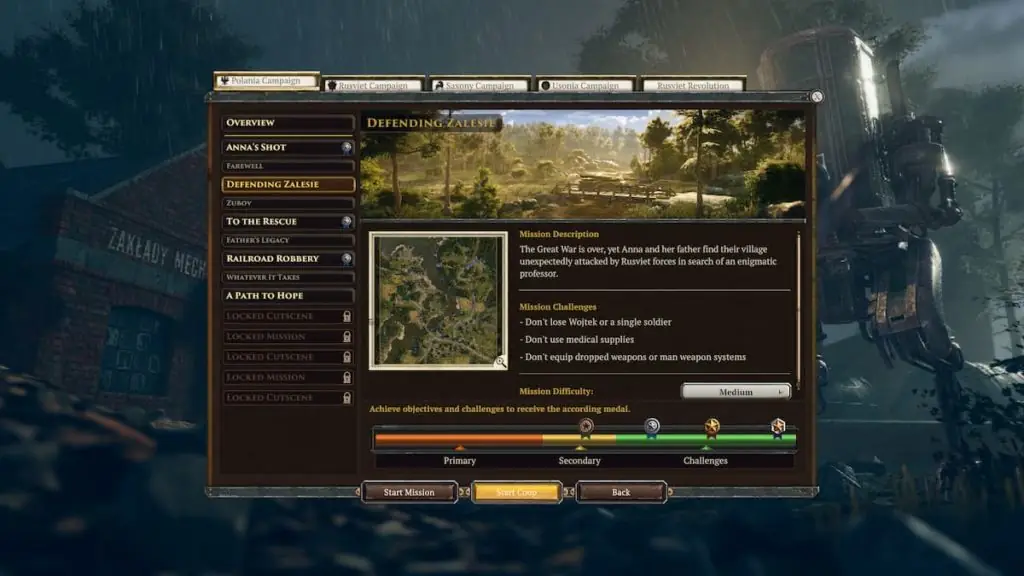Screen dimensions: 1024x576
Task: Click the yellow Secondary segment of the bar
Action: [x=579, y=440]
